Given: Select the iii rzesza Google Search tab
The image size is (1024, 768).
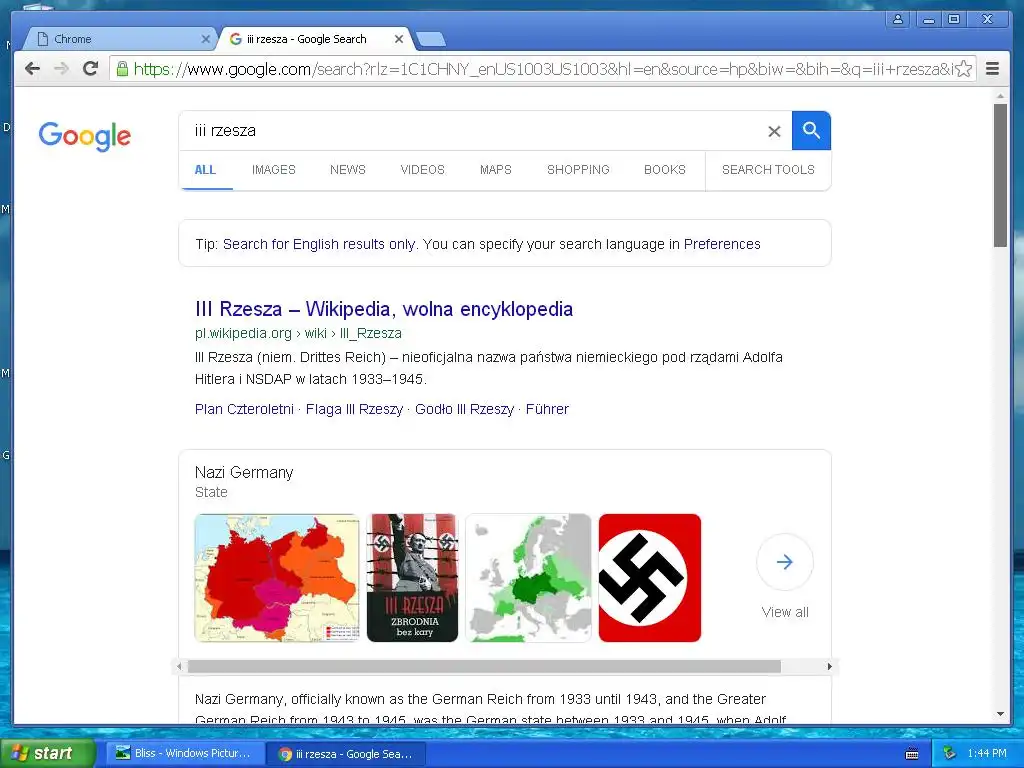Looking at the screenshot, I should pyautogui.click(x=316, y=39).
